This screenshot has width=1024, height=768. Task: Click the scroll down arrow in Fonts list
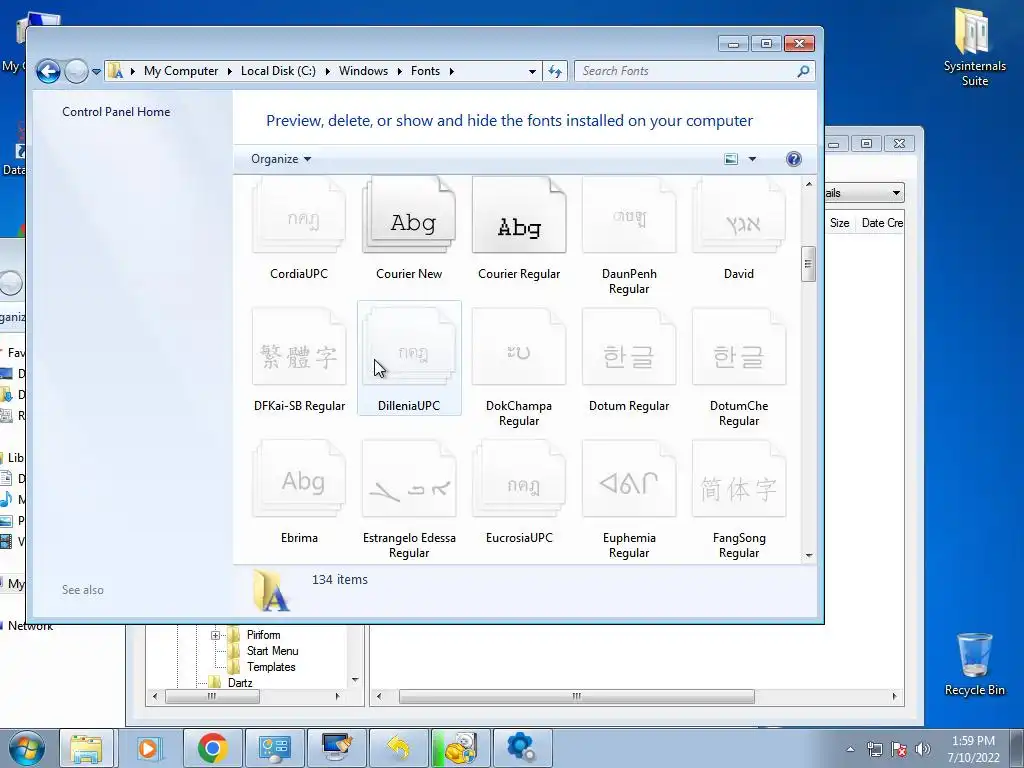click(808, 555)
